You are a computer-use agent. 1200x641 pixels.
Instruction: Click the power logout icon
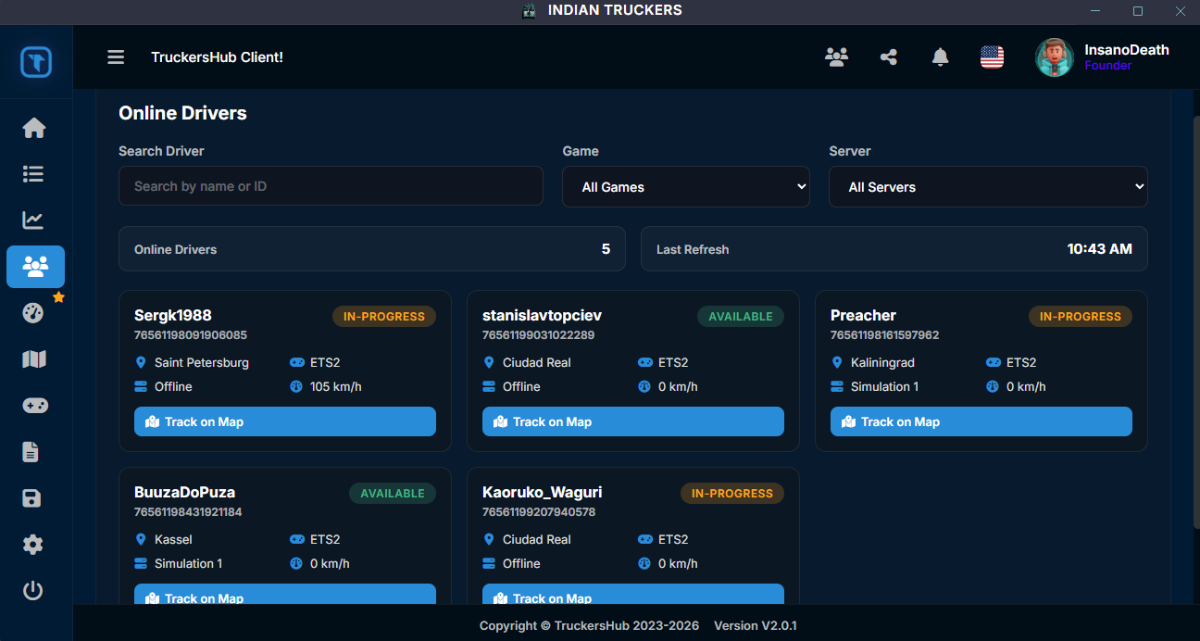[x=34, y=590]
